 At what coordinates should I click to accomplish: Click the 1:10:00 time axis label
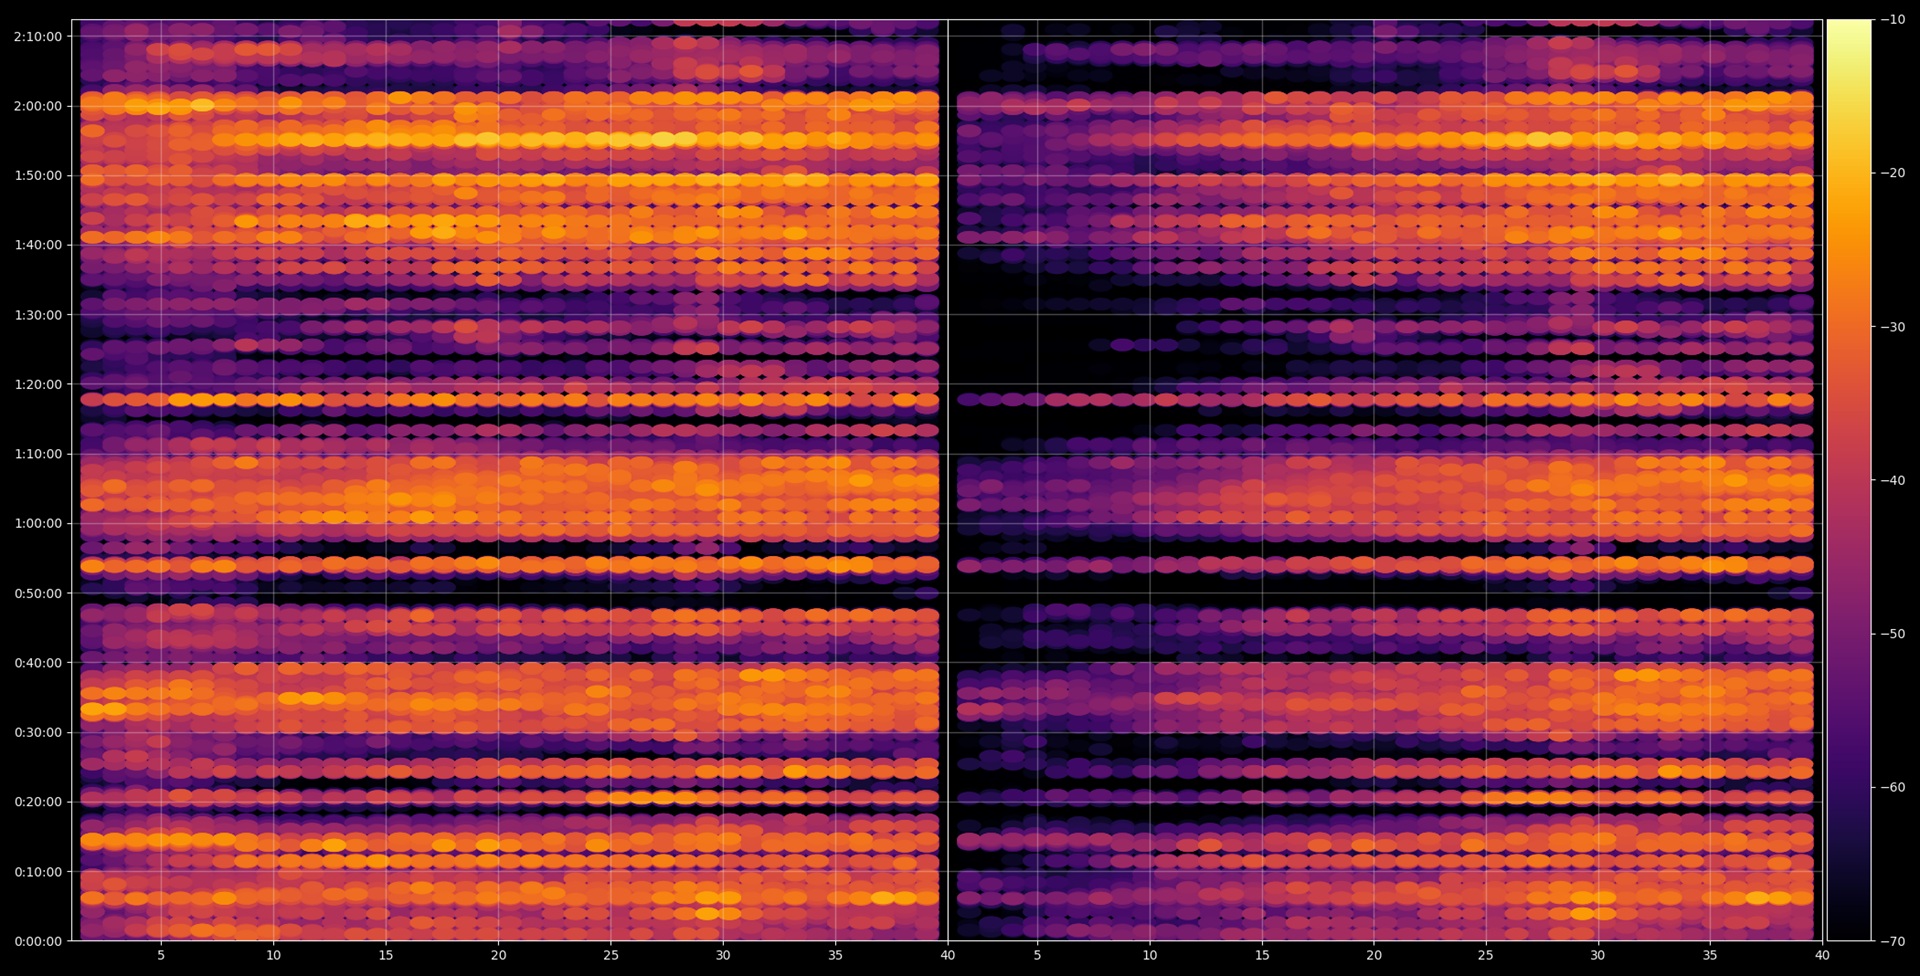point(38,454)
